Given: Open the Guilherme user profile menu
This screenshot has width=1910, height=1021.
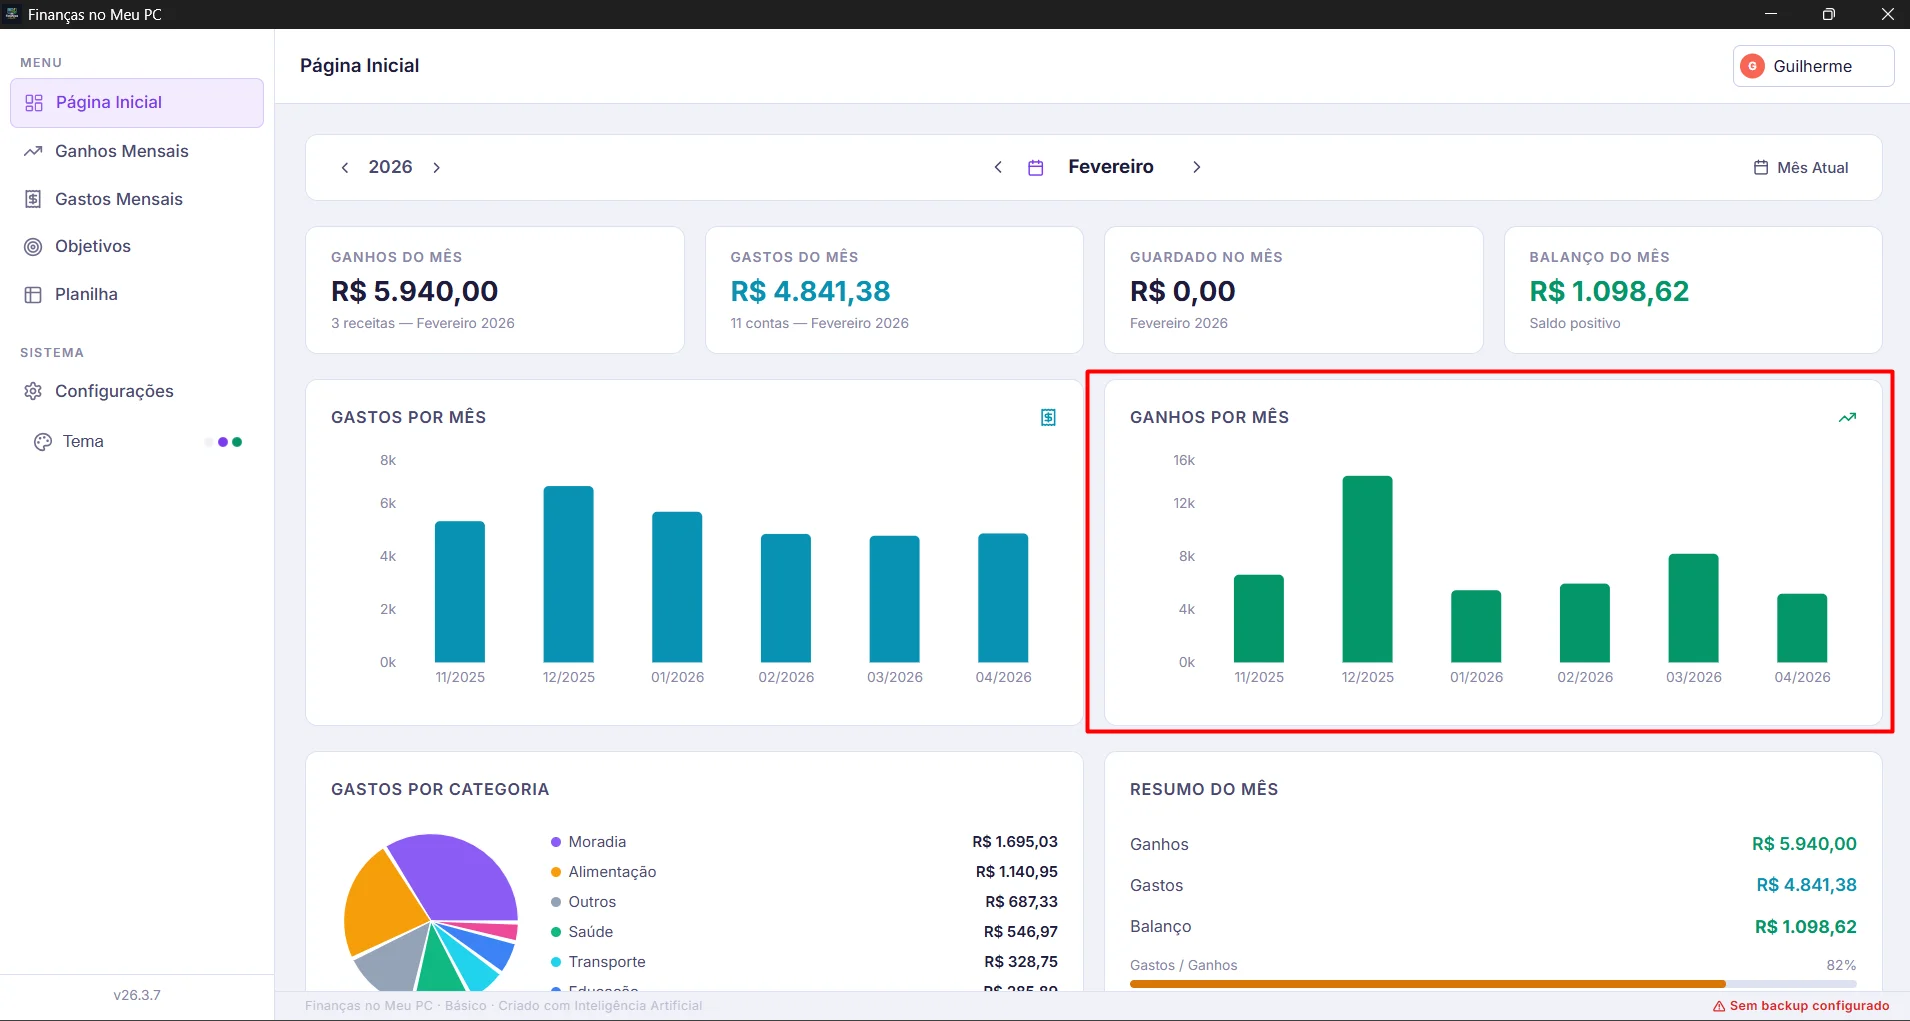Looking at the screenshot, I should (1812, 66).
